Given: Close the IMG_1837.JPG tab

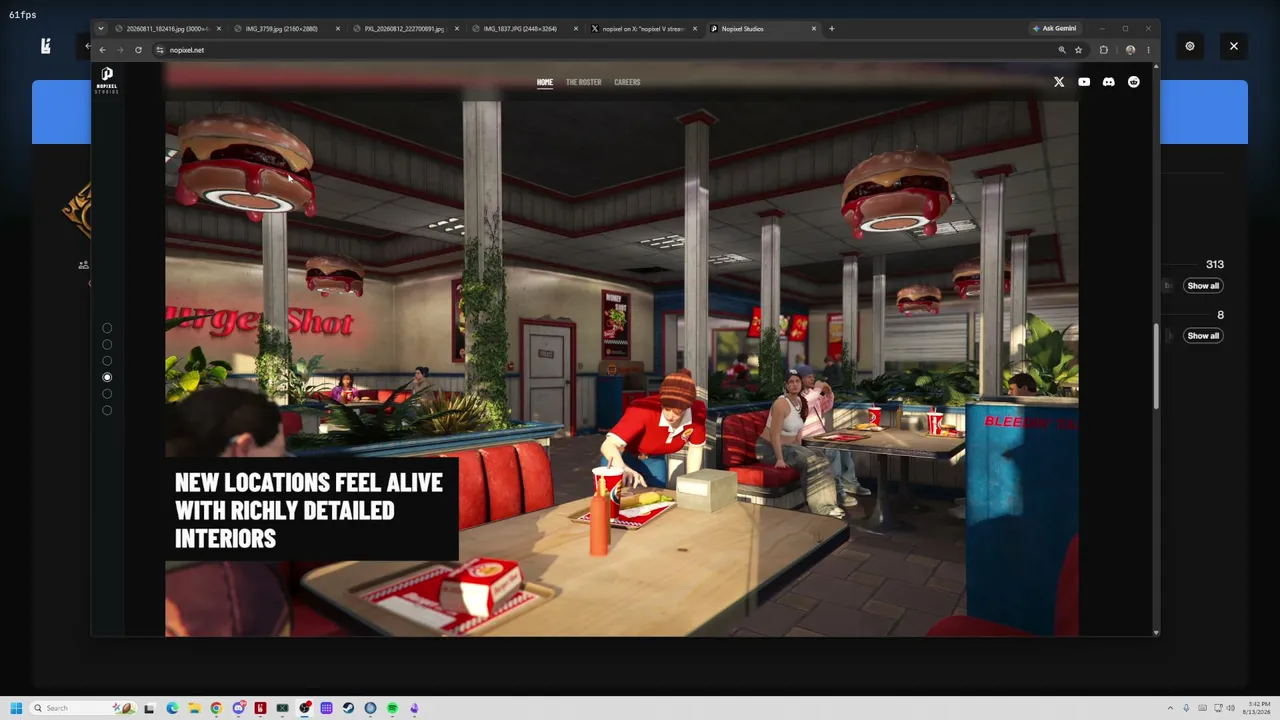Looking at the screenshot, I should tap(576, 29).
